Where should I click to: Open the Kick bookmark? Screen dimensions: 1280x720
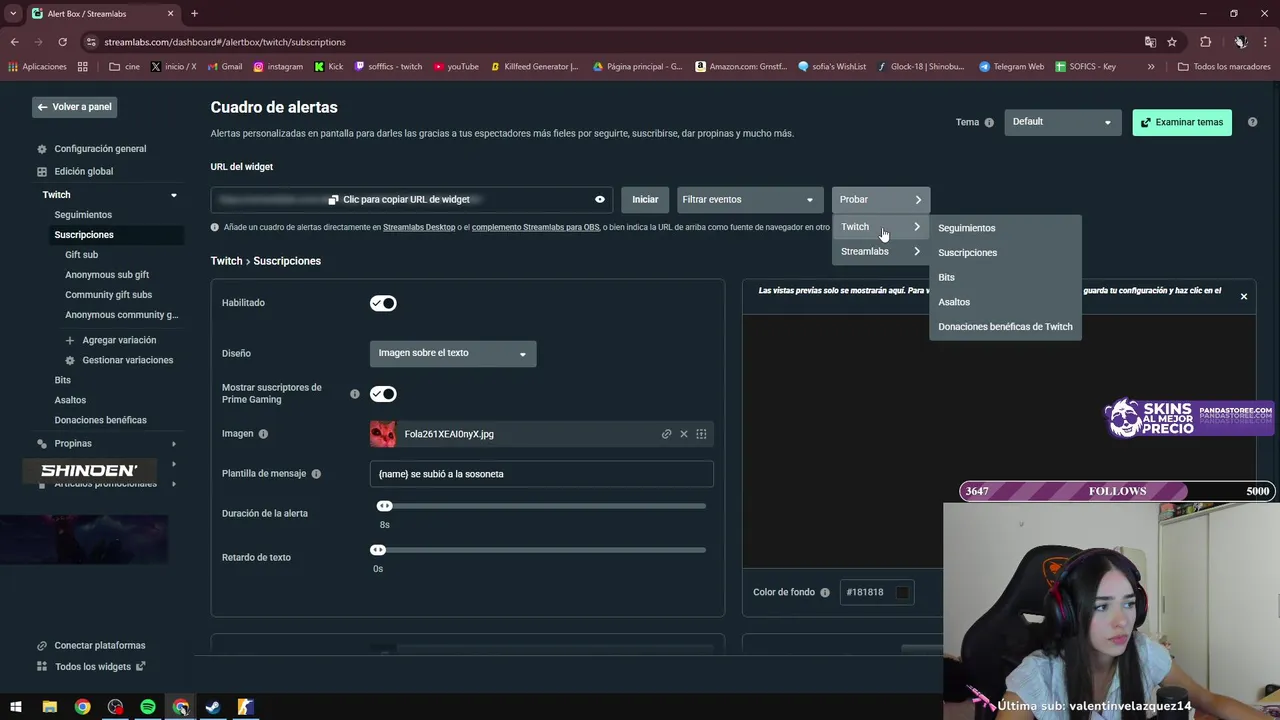328,67
